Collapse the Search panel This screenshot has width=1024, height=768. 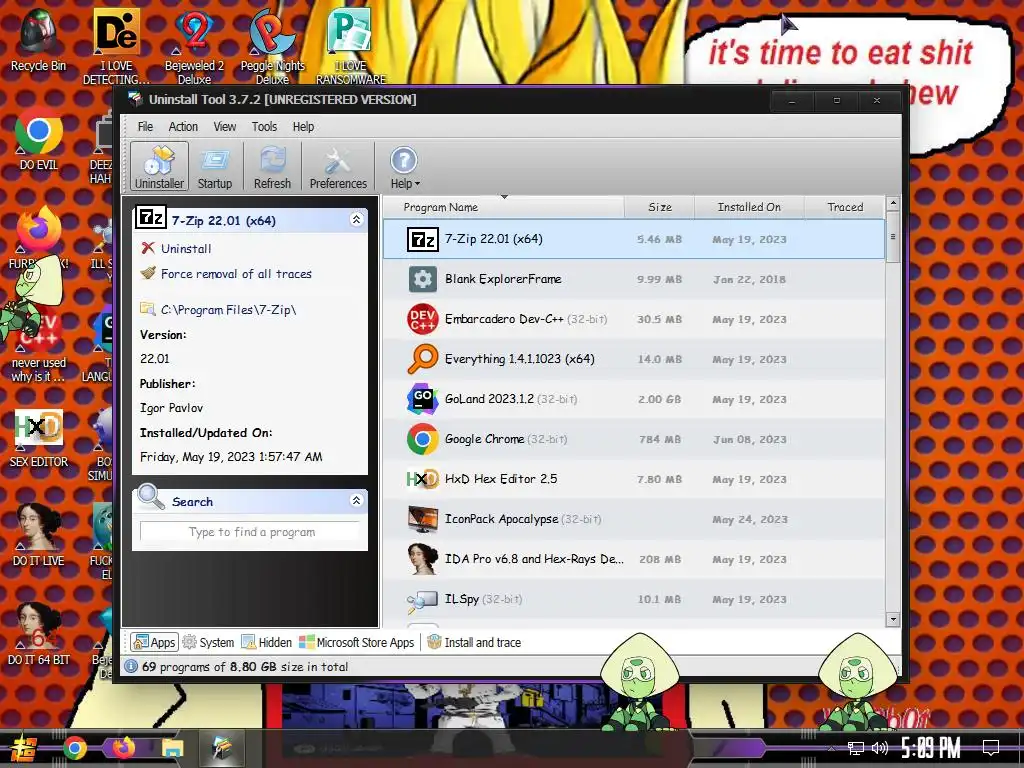tap(357, 501)
